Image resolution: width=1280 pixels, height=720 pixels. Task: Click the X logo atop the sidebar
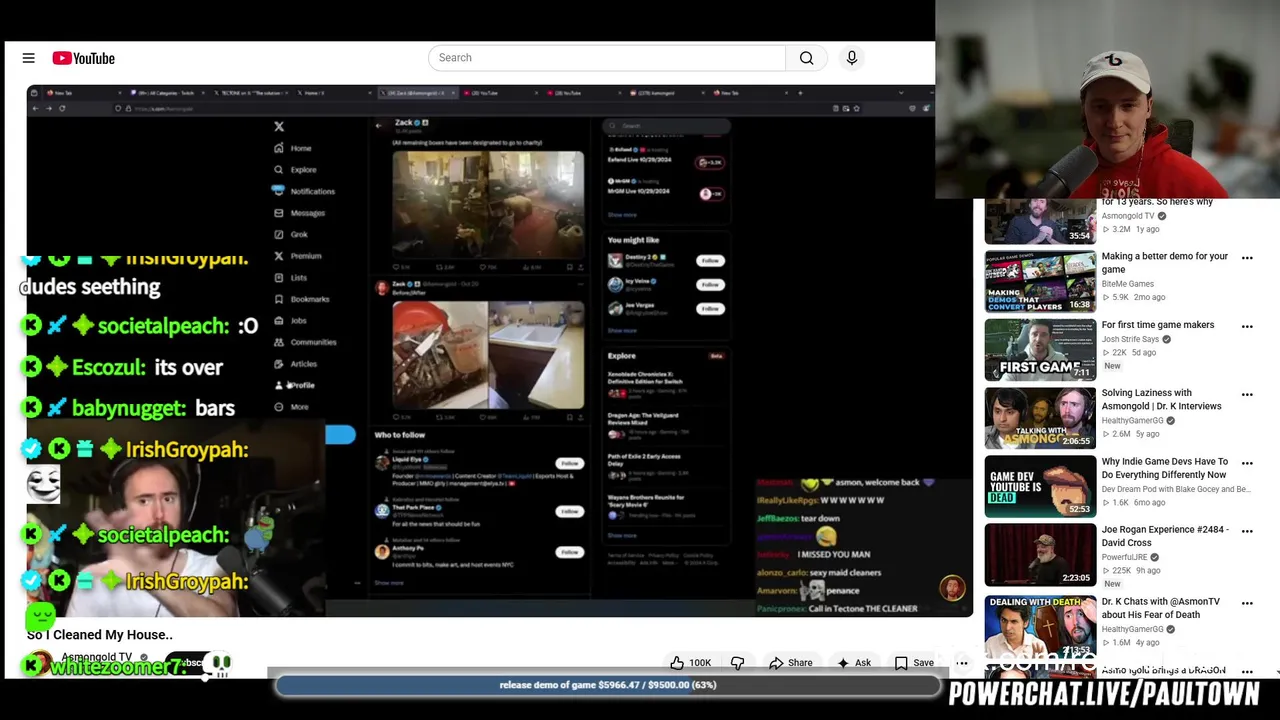point(279,126)
